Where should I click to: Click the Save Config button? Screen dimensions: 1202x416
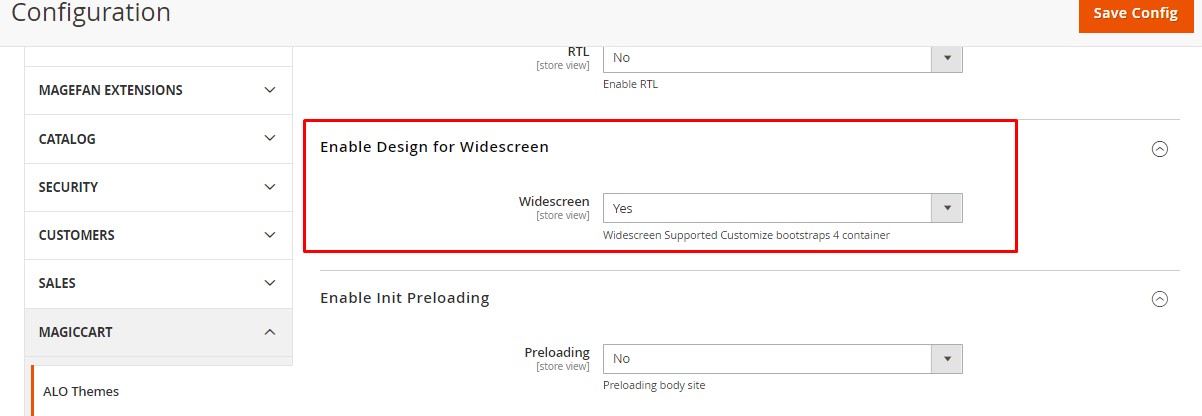click(x=1135, y=14)
